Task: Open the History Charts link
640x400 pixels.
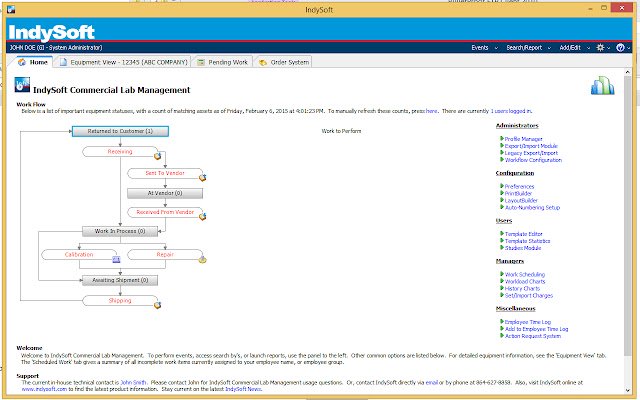Action: (x=522, y=289)
